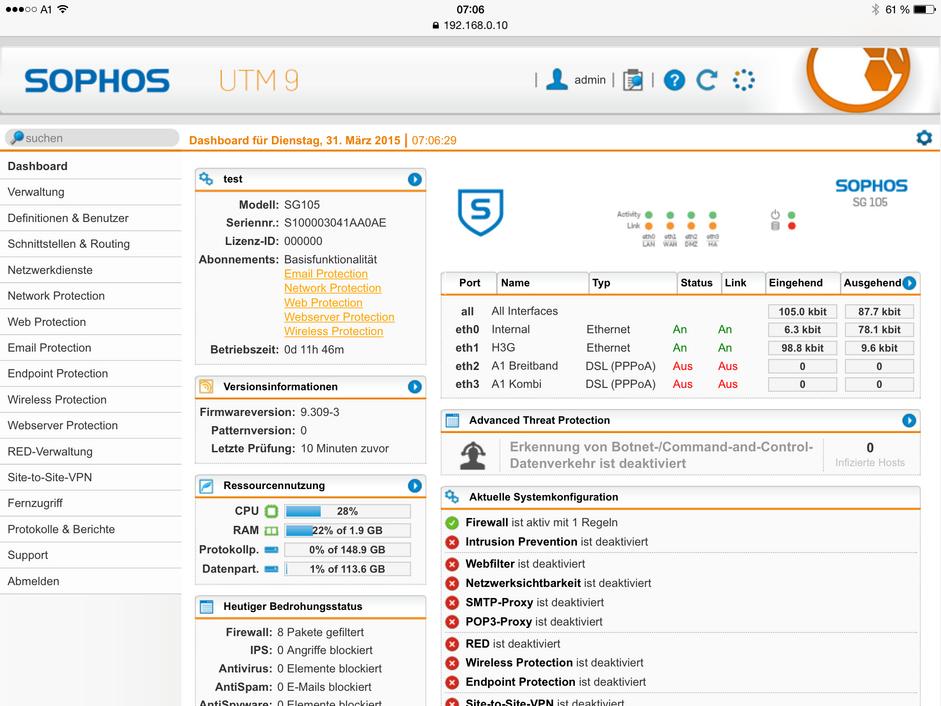Select Abmelden to log out

(91, 581)
